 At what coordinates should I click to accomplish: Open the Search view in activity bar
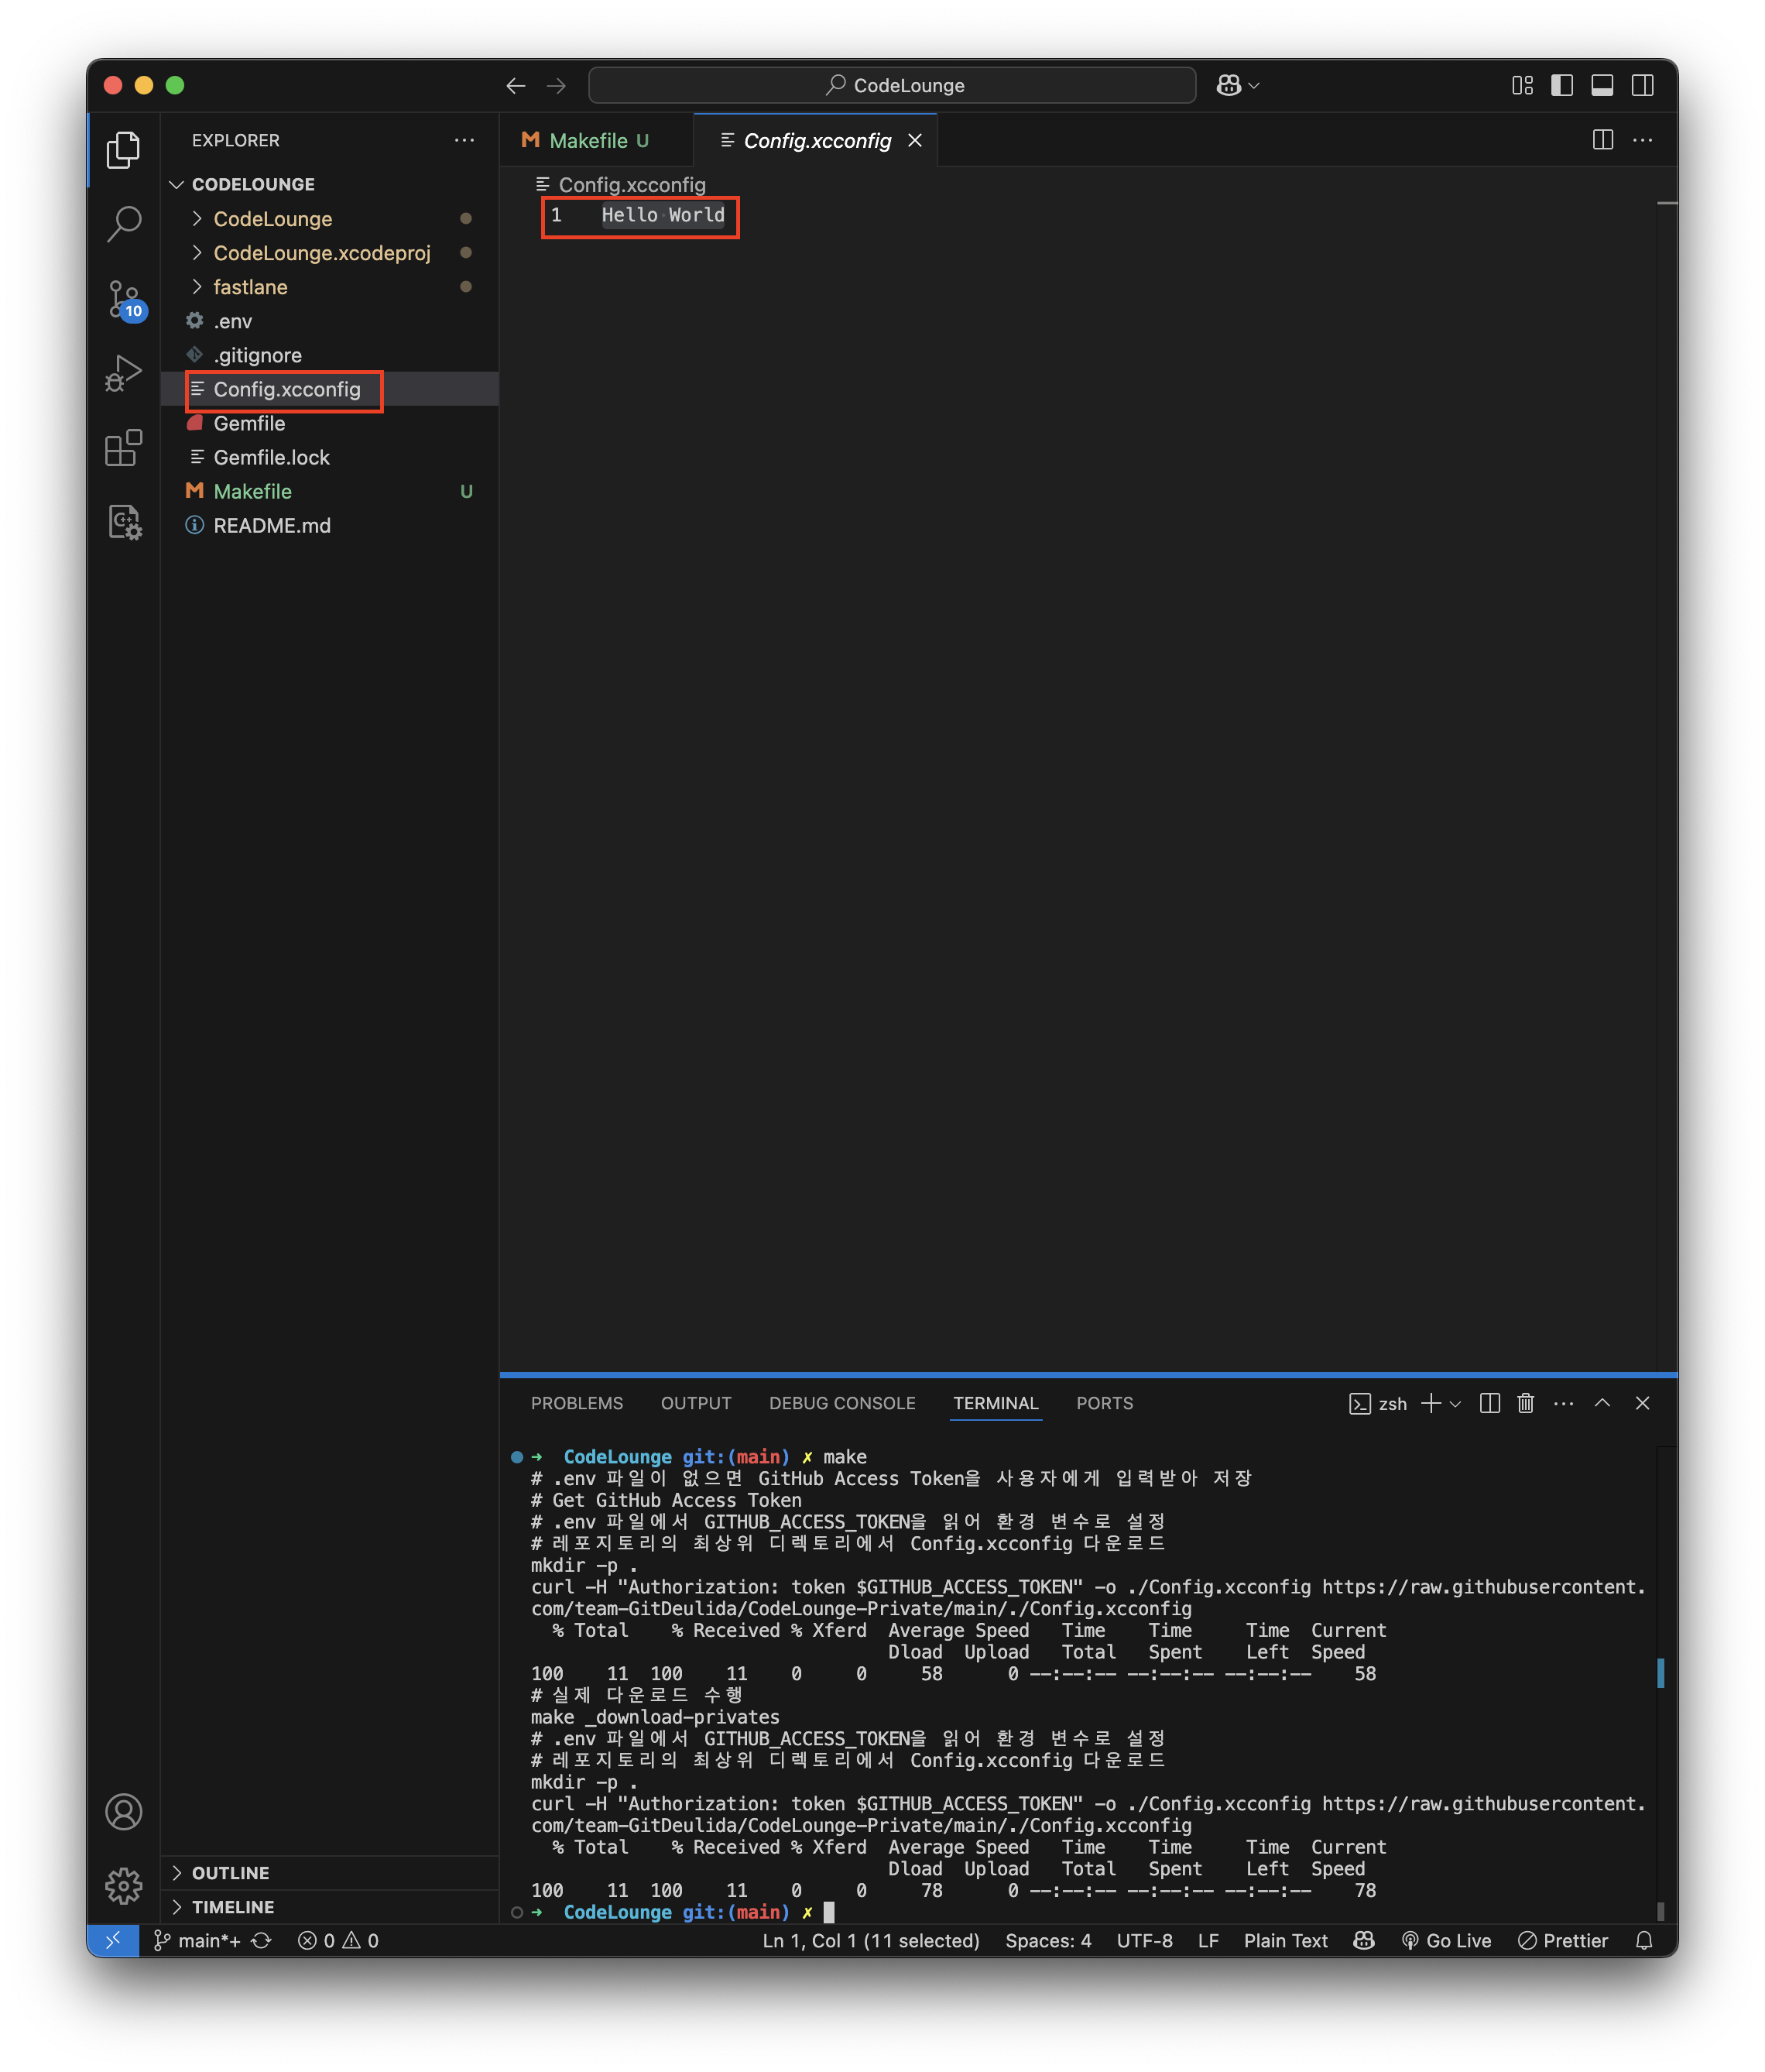point(124,224)
